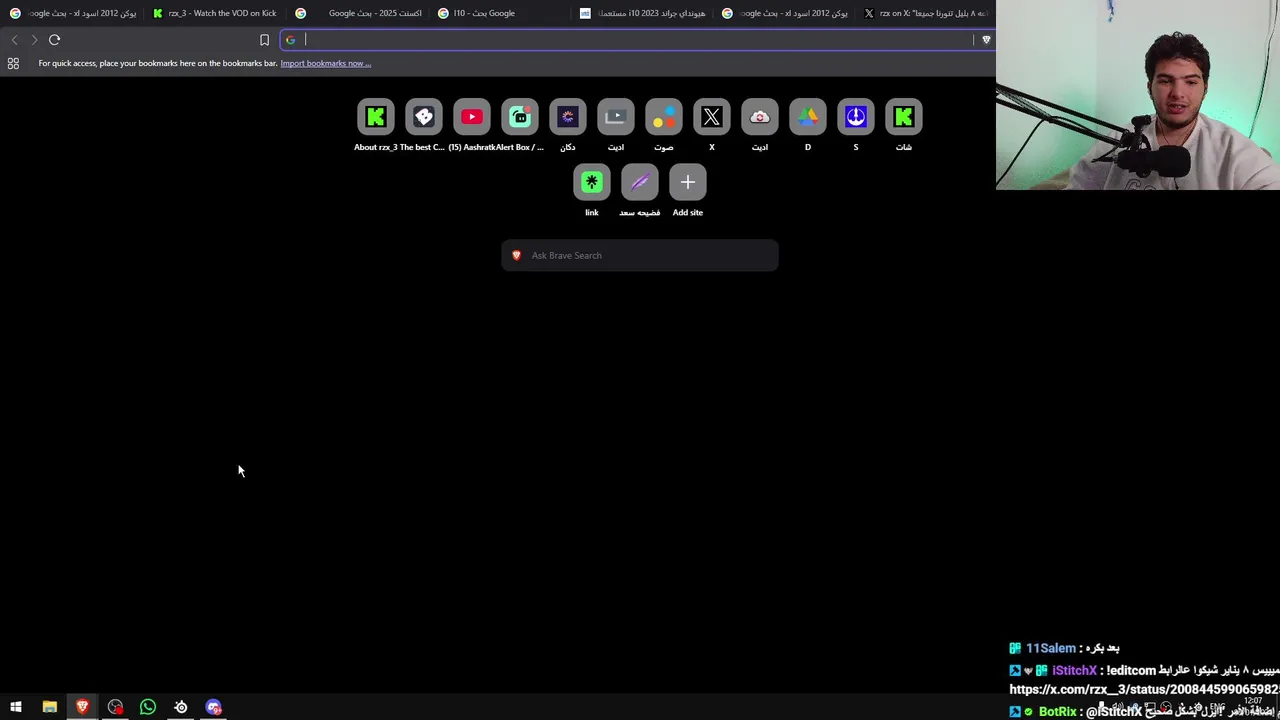
Task: Open the 'دكان' shortcut tile
Action: coord(568,118)
